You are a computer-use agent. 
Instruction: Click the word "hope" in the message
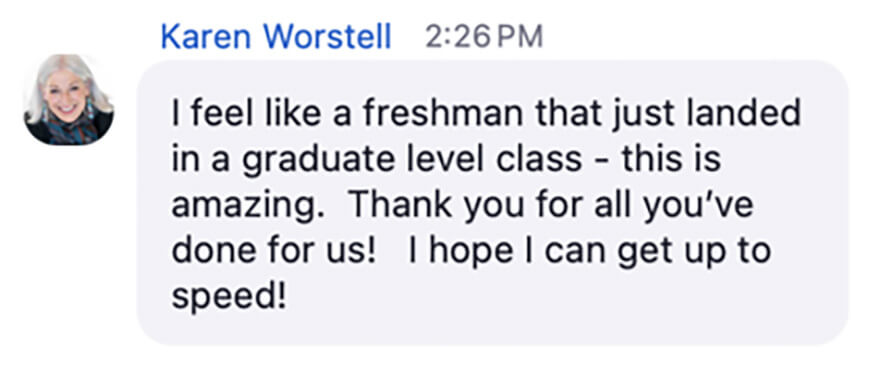tap(471, 252)
